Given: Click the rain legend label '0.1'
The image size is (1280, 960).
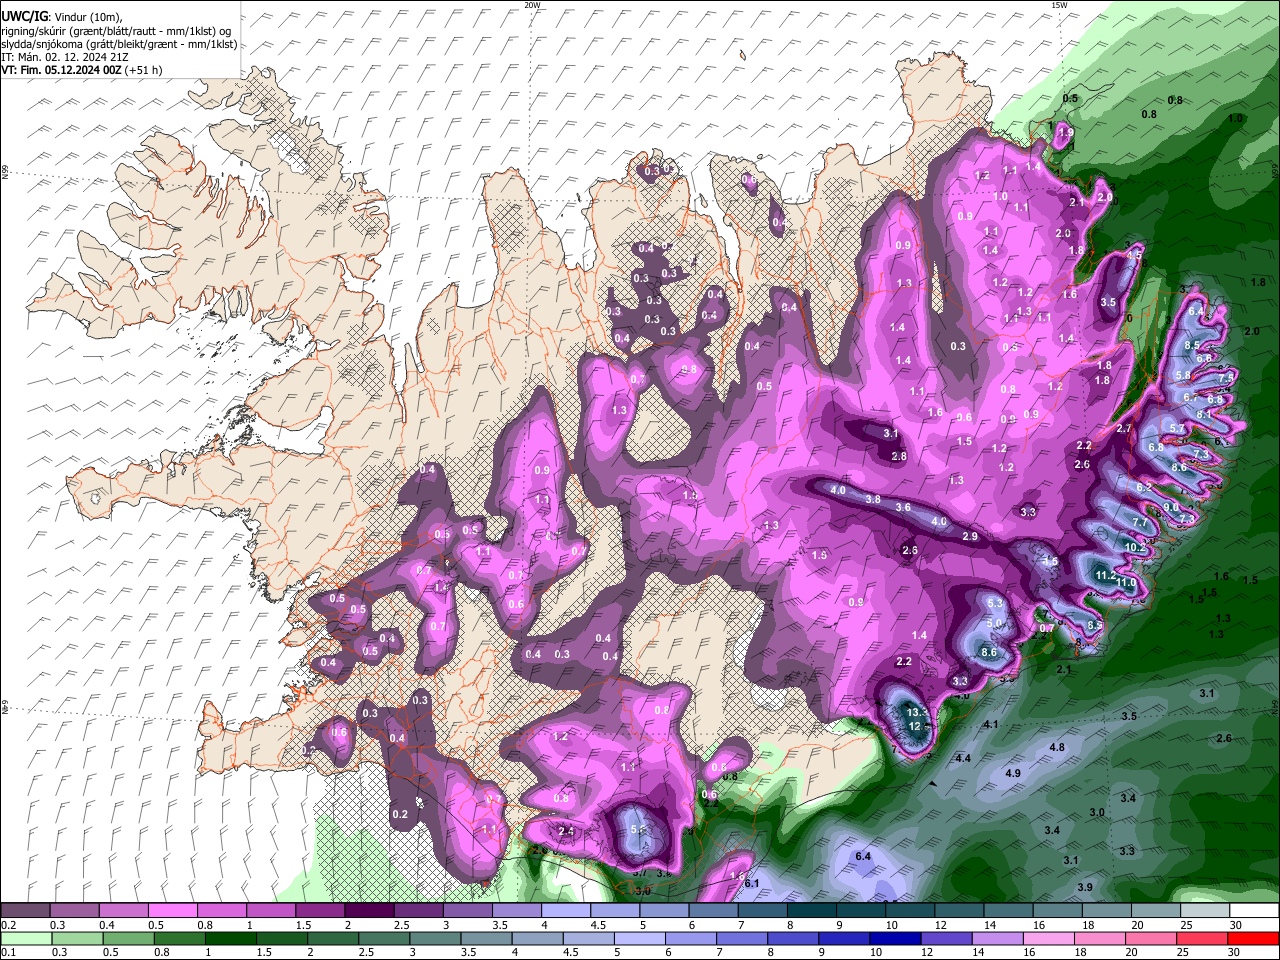Looking at the screenshot, I should pos(9,953).
